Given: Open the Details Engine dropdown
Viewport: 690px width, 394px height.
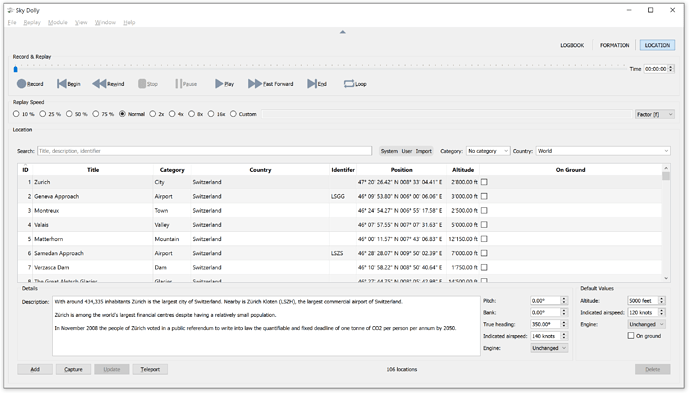Looking at the screenshot, I should pos(549,348).
